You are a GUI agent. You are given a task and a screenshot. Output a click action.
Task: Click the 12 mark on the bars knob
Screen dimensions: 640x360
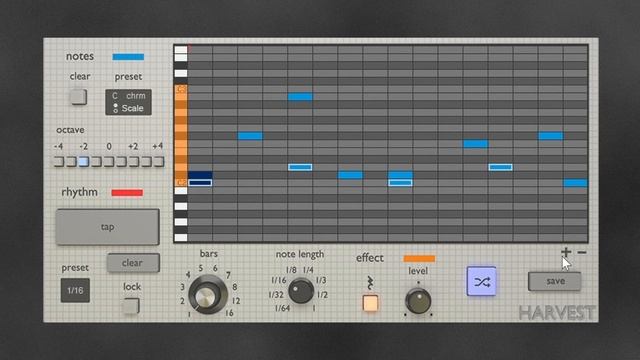click(236, 301)
